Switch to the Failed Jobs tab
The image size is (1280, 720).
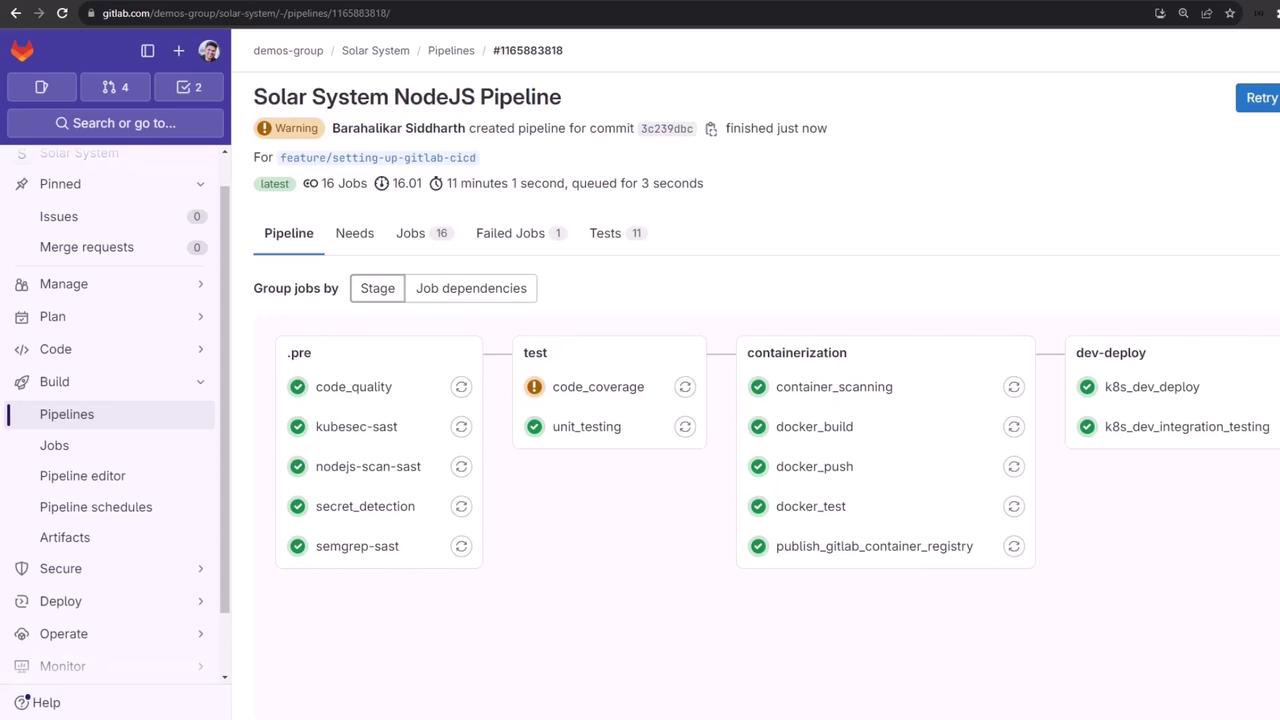(520, 233)
